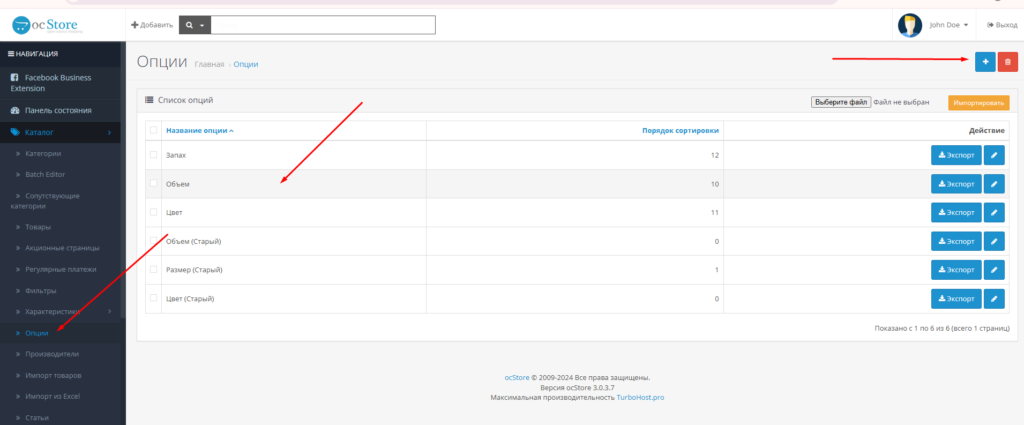Click the red delete trash button
1024x425 pixels.
(x=1007, y=62)
